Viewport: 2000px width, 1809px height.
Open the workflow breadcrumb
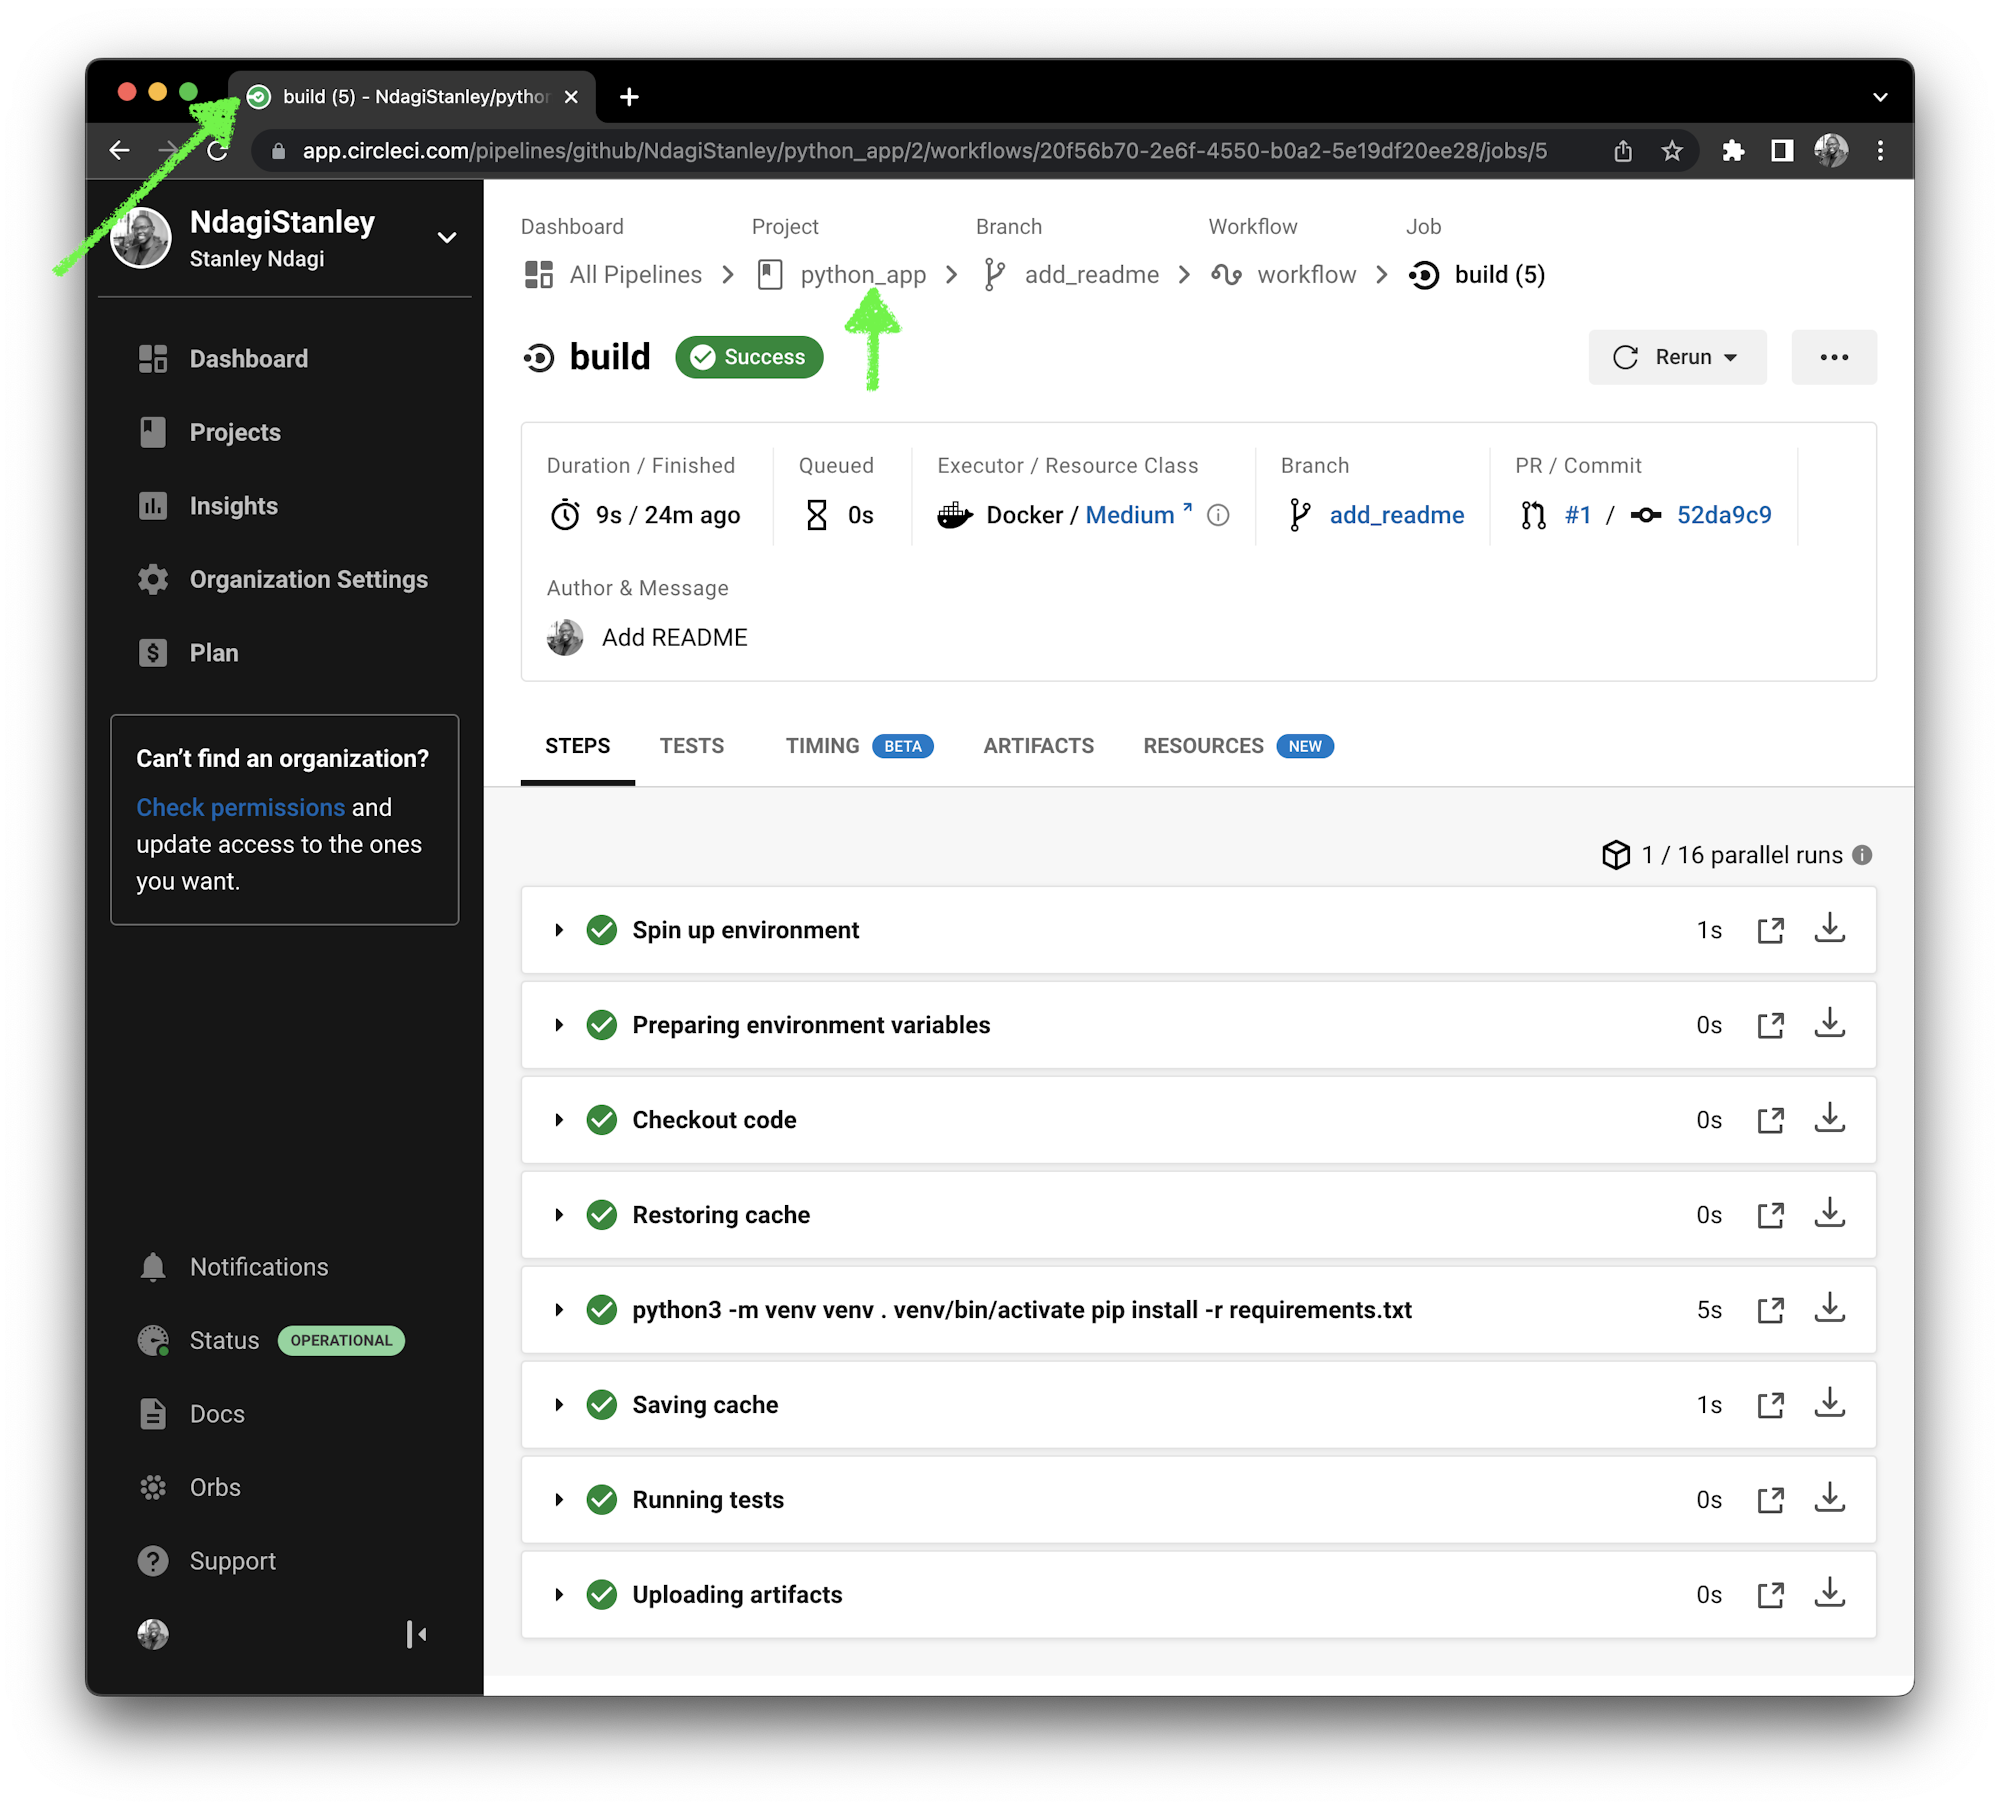point(1283,274)
